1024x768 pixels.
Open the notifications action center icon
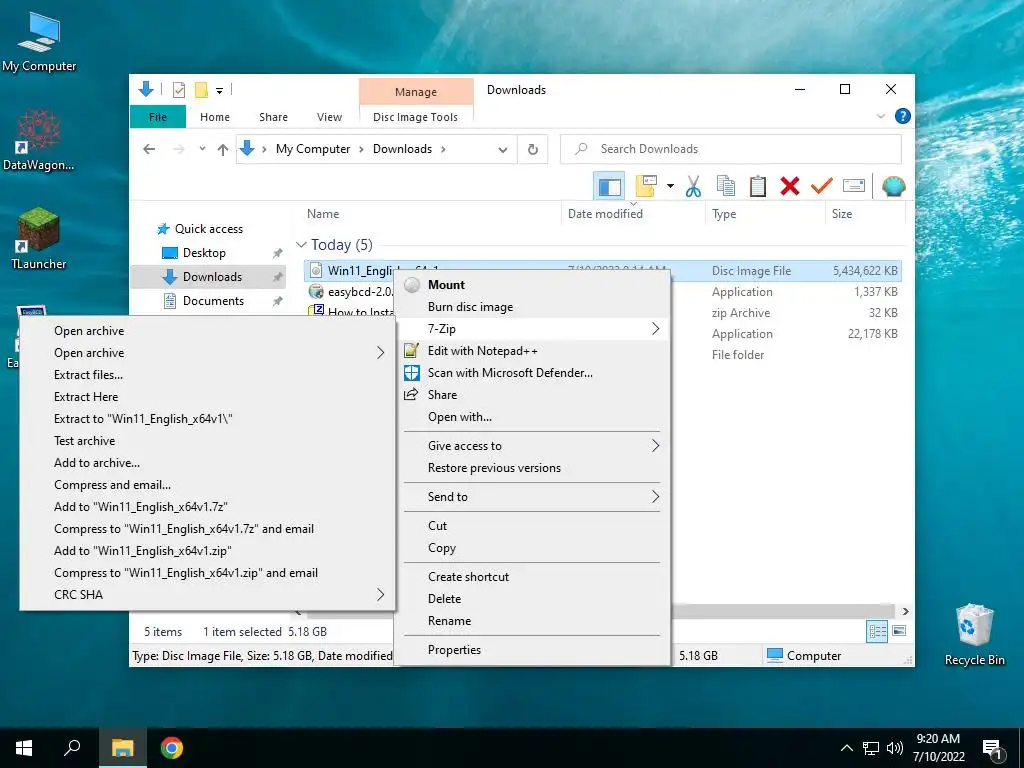[993, 749]
